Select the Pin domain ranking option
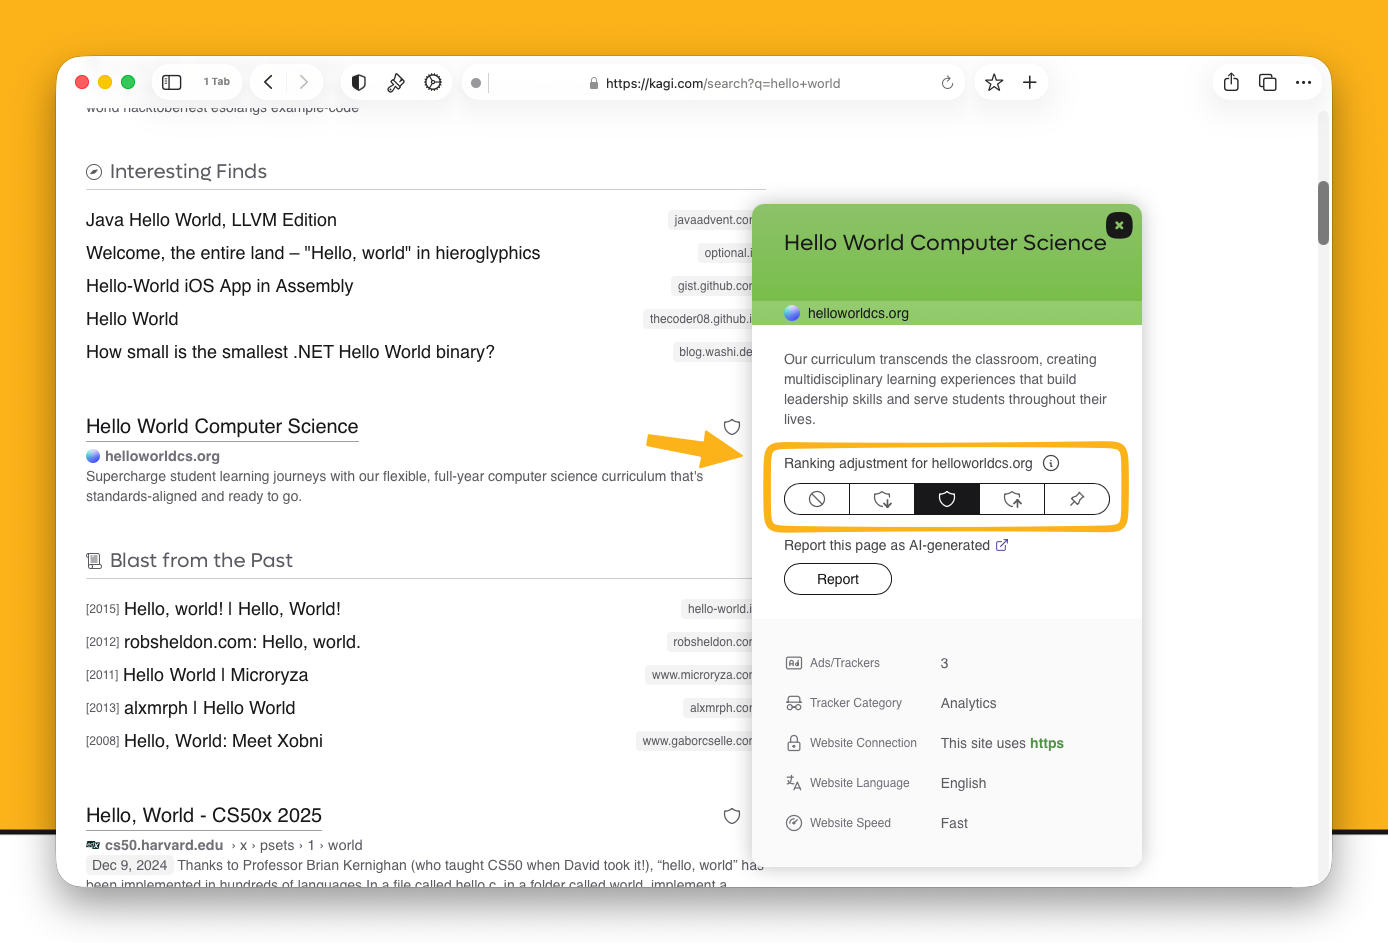 pyautogui.click(x=1077, y=499)
